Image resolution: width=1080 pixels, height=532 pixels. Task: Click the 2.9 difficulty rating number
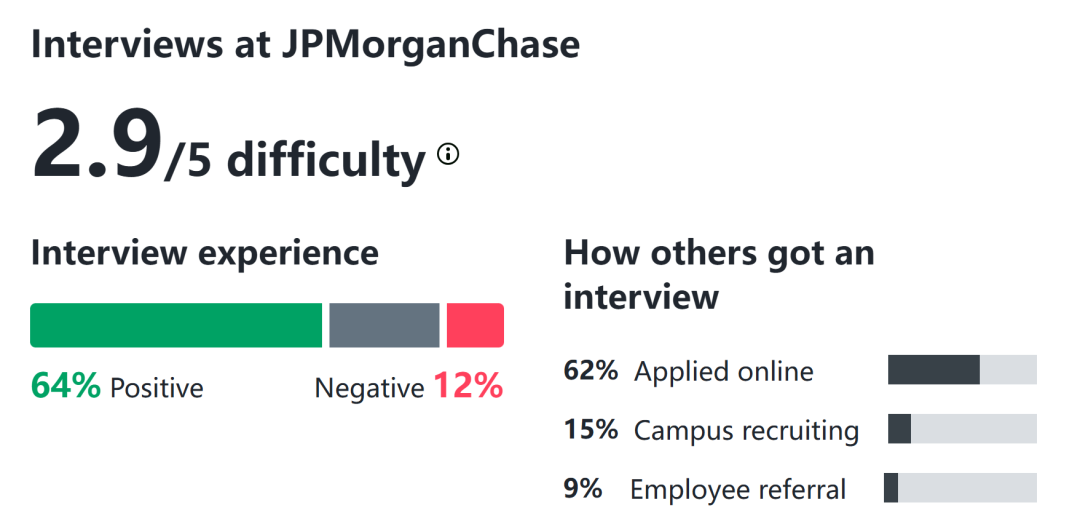tap(97, 146)
